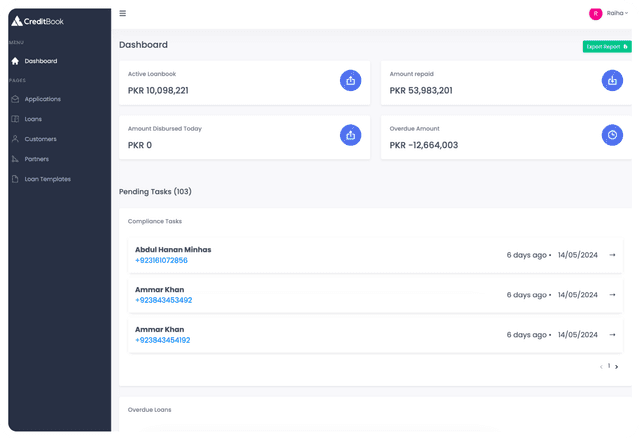Open arrow for Abdul Hanan Minhas task
This screenshot has width=640, height=440.
click(x=612, y=255)
